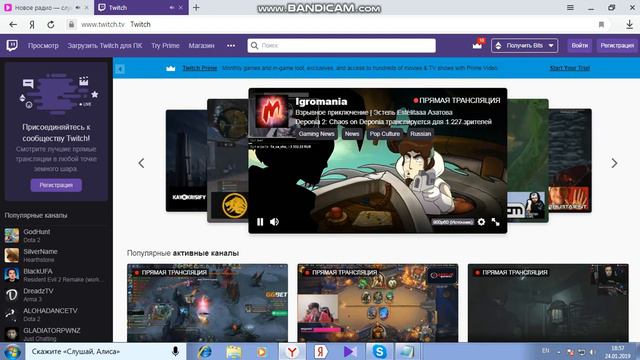Open the Try Prime menu item

(165, 46)
